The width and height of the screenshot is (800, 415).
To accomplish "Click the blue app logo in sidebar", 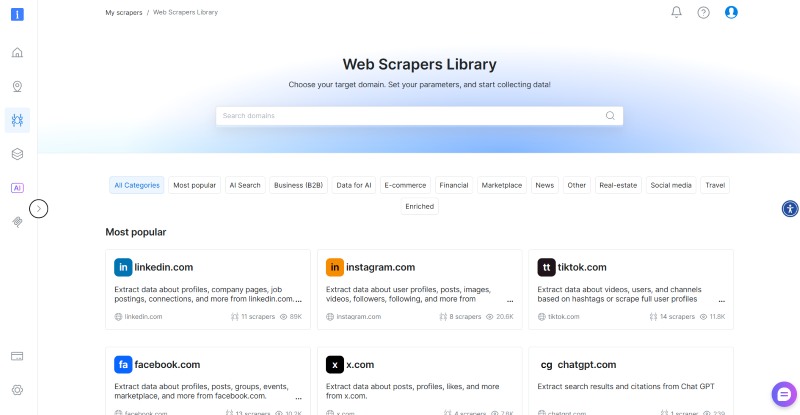I will click(17, 14).
